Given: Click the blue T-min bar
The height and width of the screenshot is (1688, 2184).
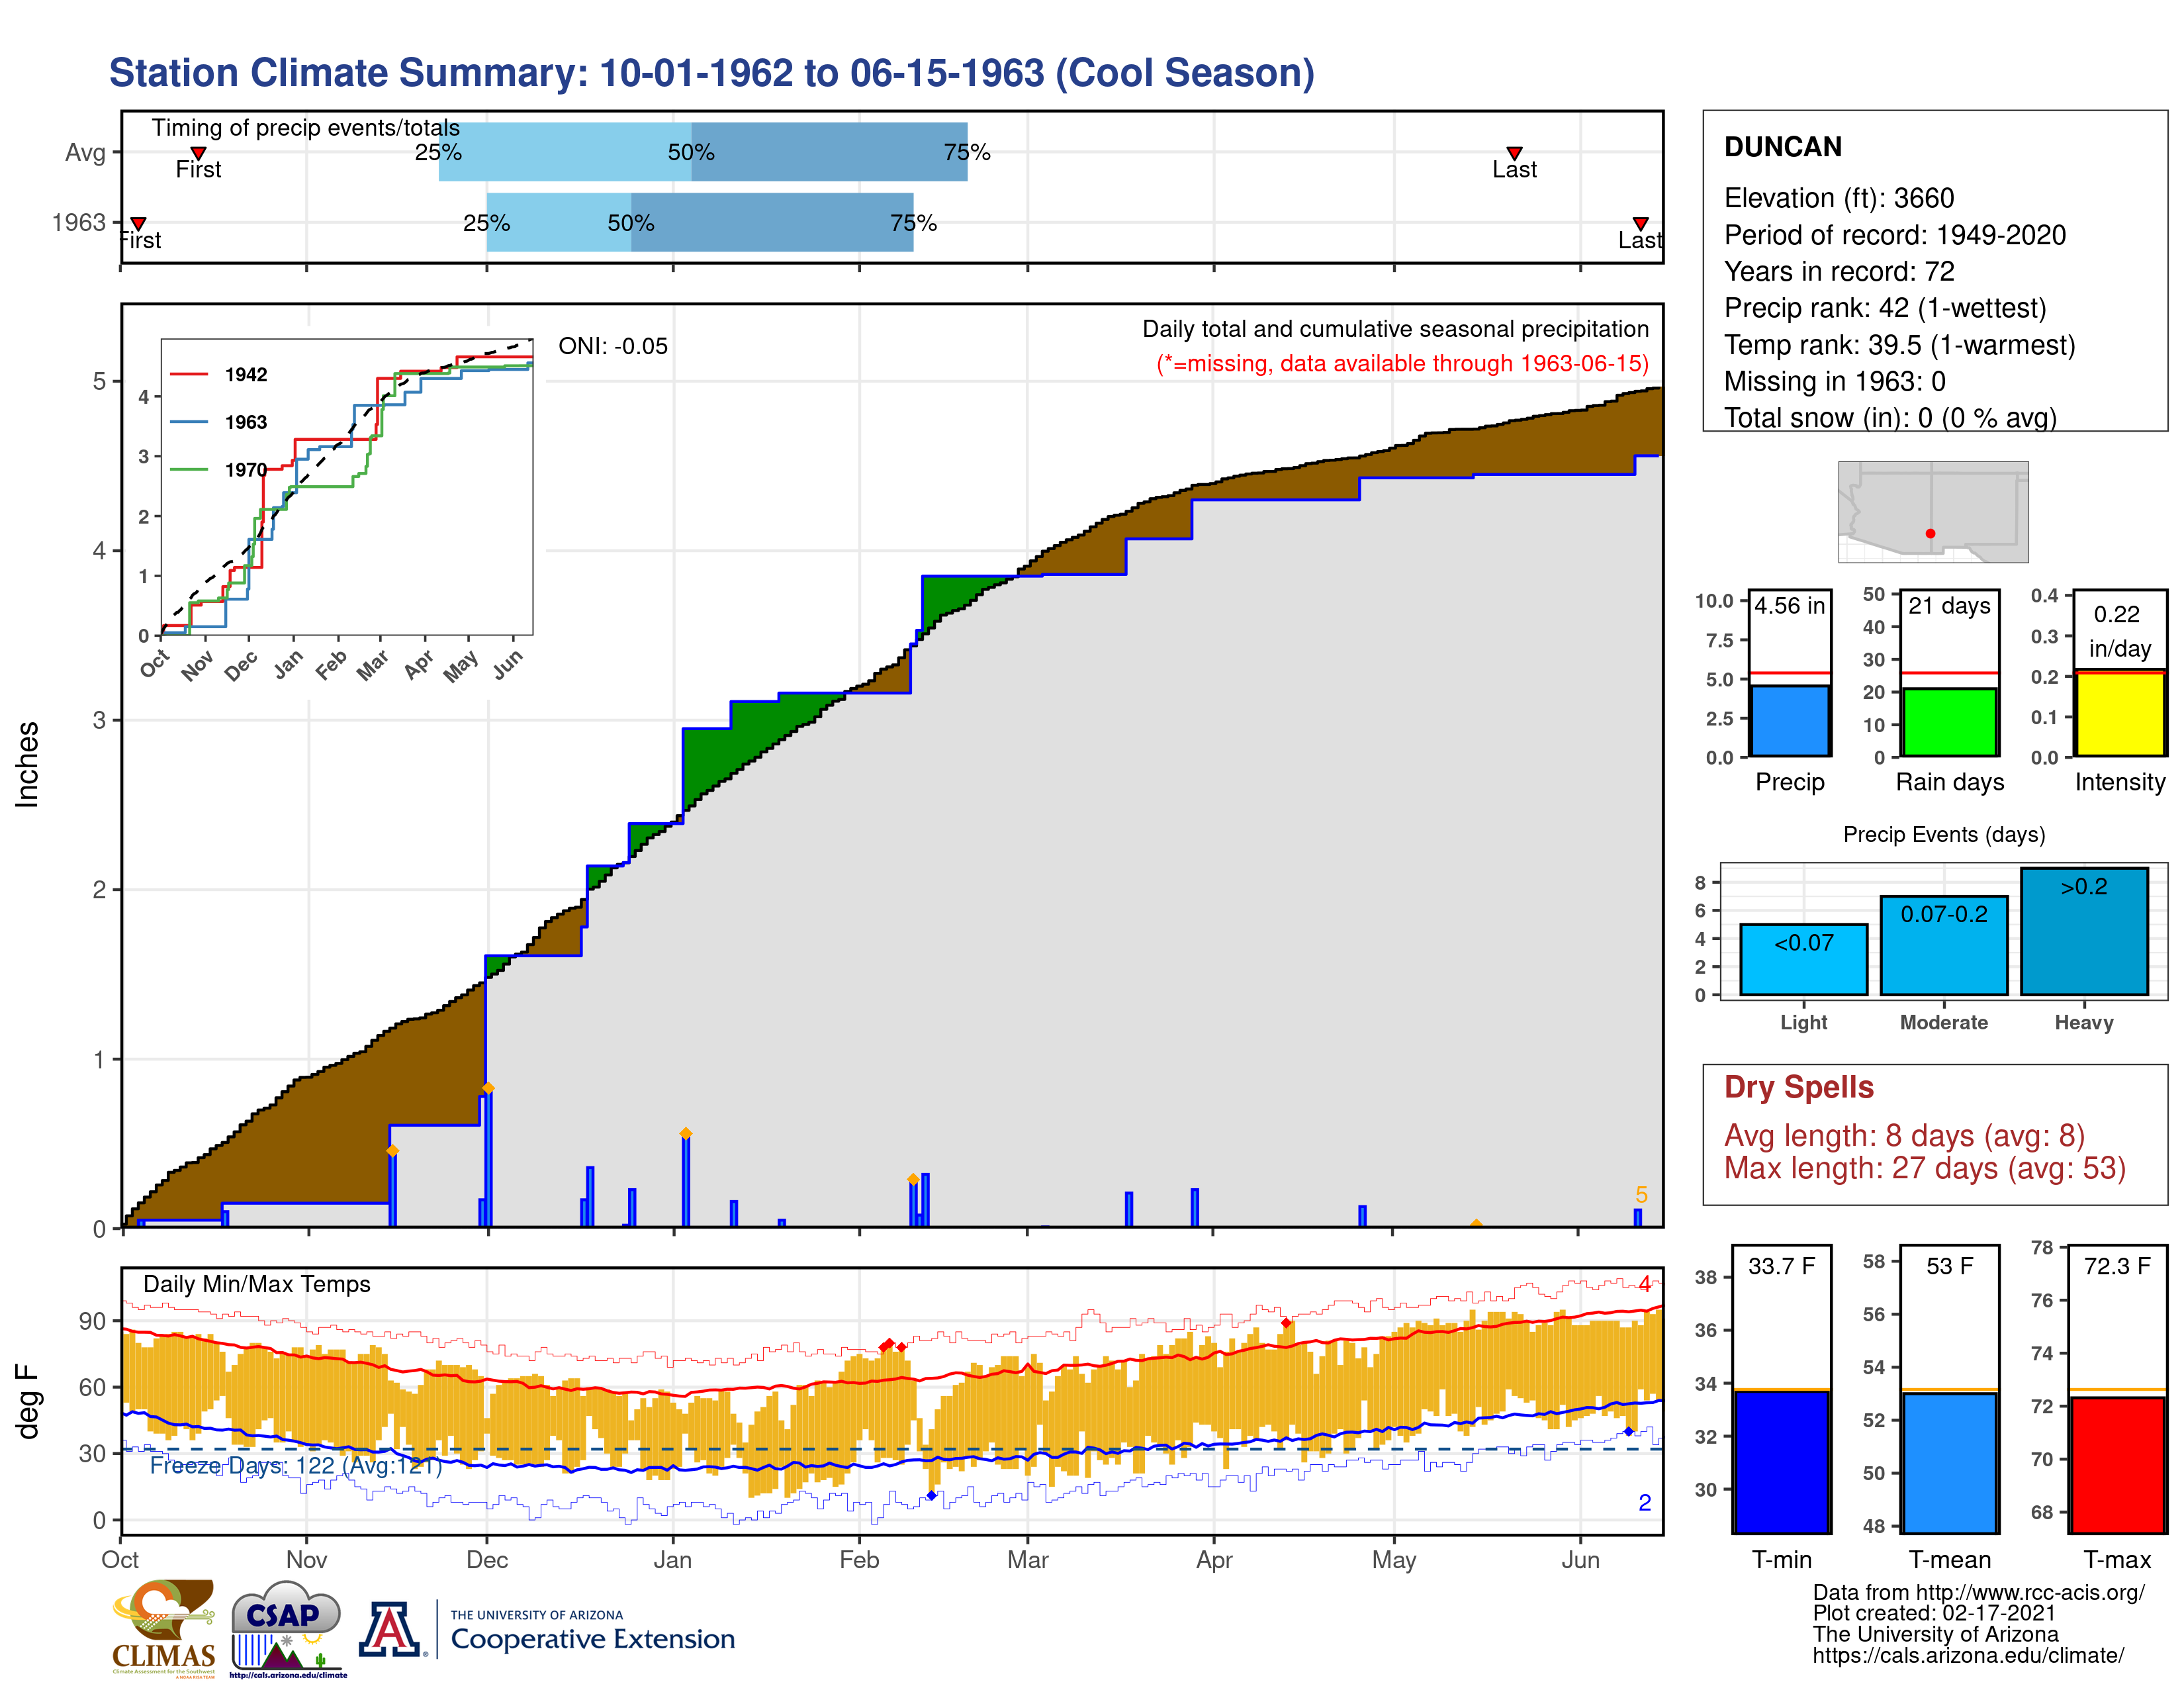Looking at the screenshot, I should coord(1781,1461).
